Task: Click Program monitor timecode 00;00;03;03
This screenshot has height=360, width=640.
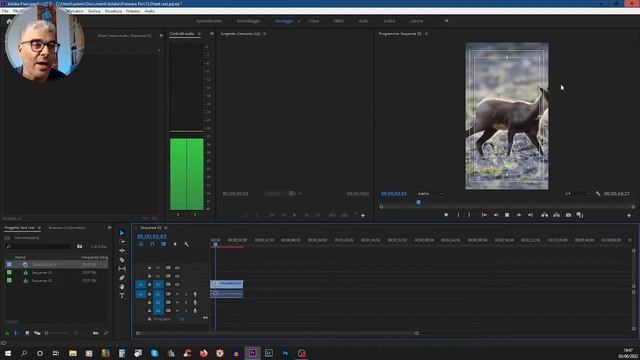Action: (393, 193)
